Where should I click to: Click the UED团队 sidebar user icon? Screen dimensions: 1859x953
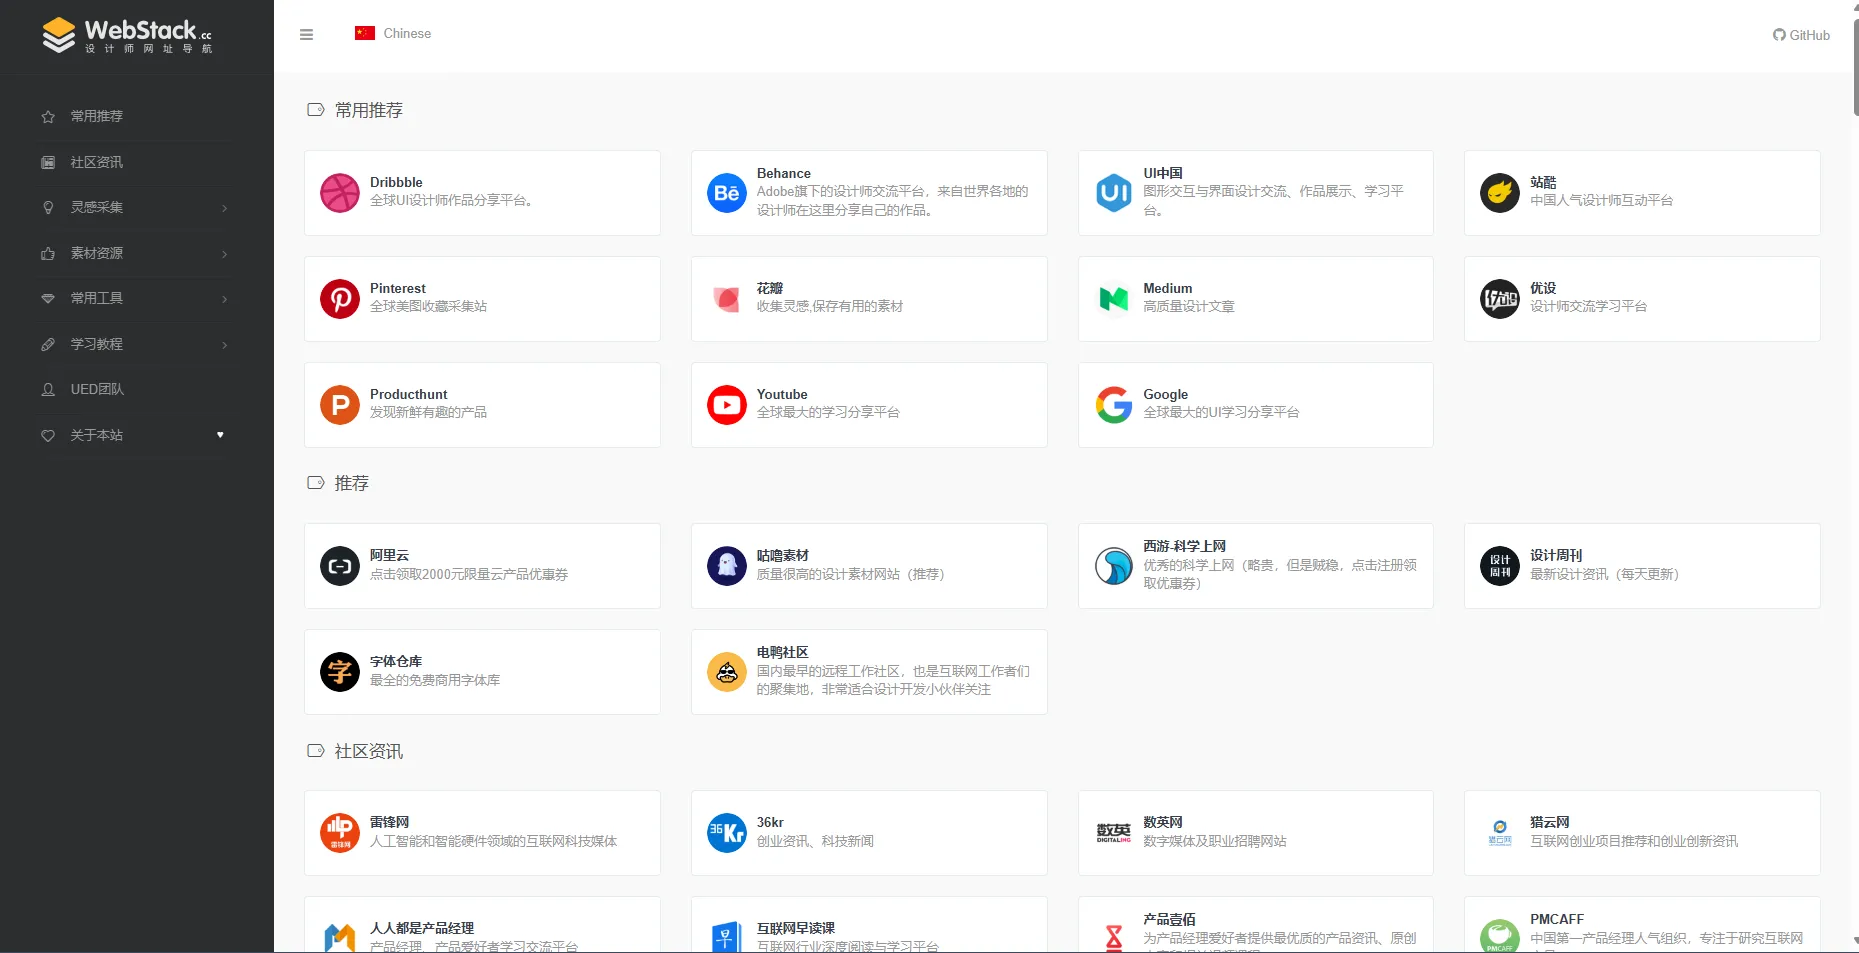(x=48, y=390)
